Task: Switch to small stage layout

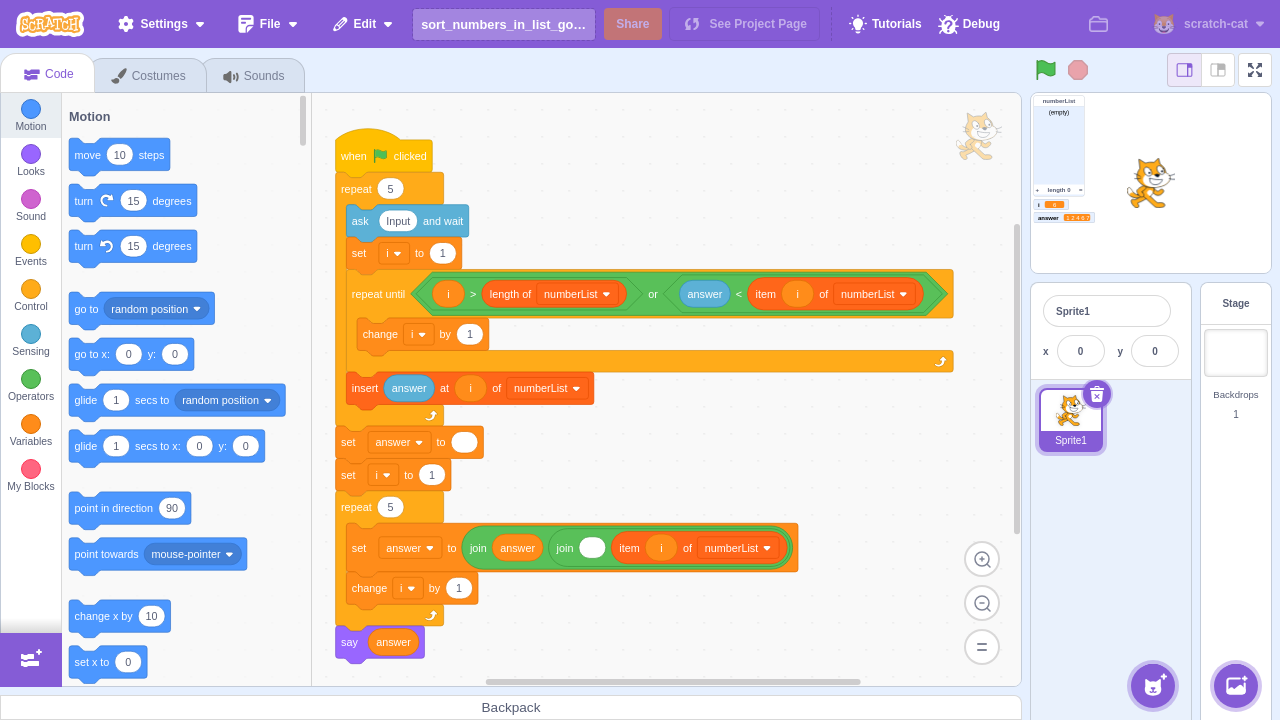Action: point(1185,70)
